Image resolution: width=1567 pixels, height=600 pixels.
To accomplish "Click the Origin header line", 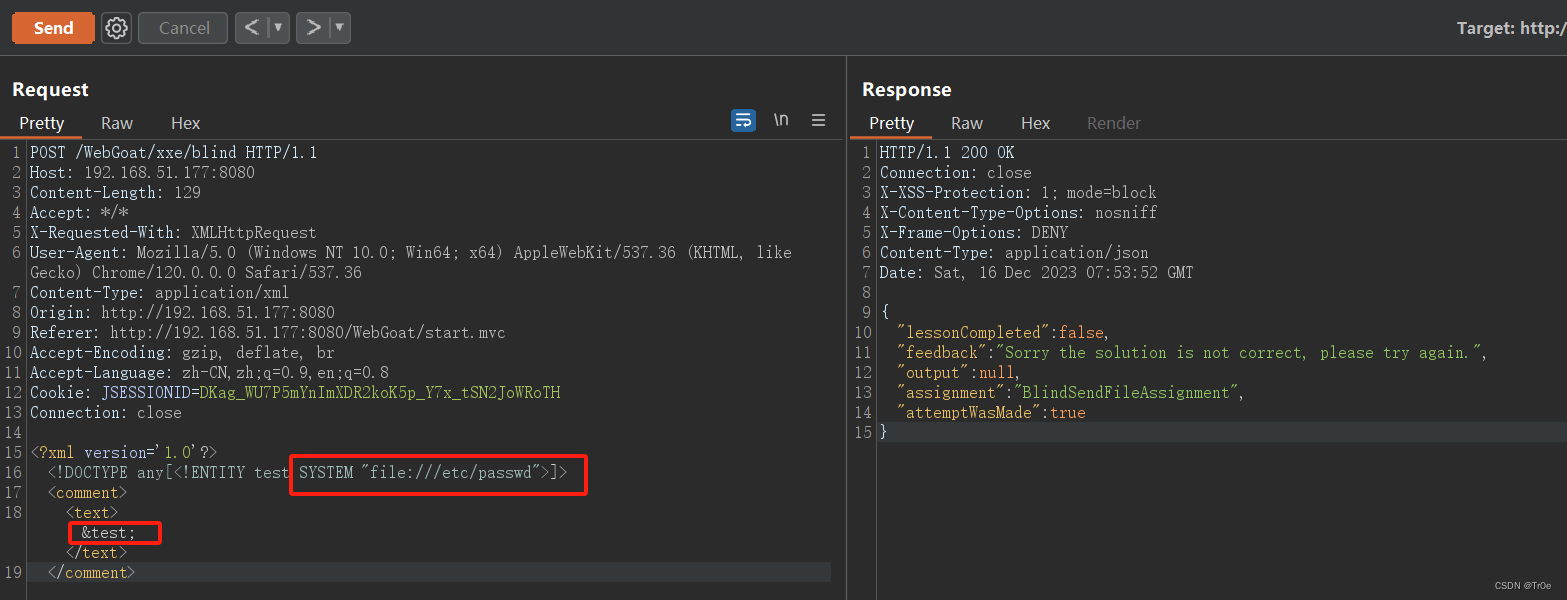I will [182, 313].
